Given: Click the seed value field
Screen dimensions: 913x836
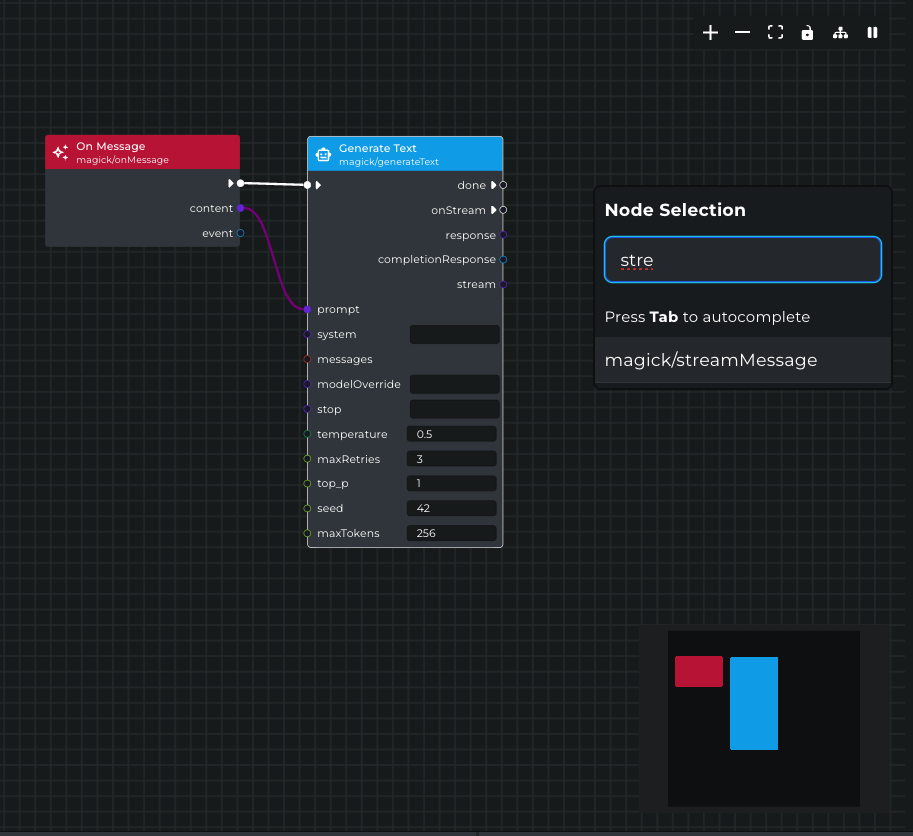Looking at the screenshot, I should tap(451, 507).
